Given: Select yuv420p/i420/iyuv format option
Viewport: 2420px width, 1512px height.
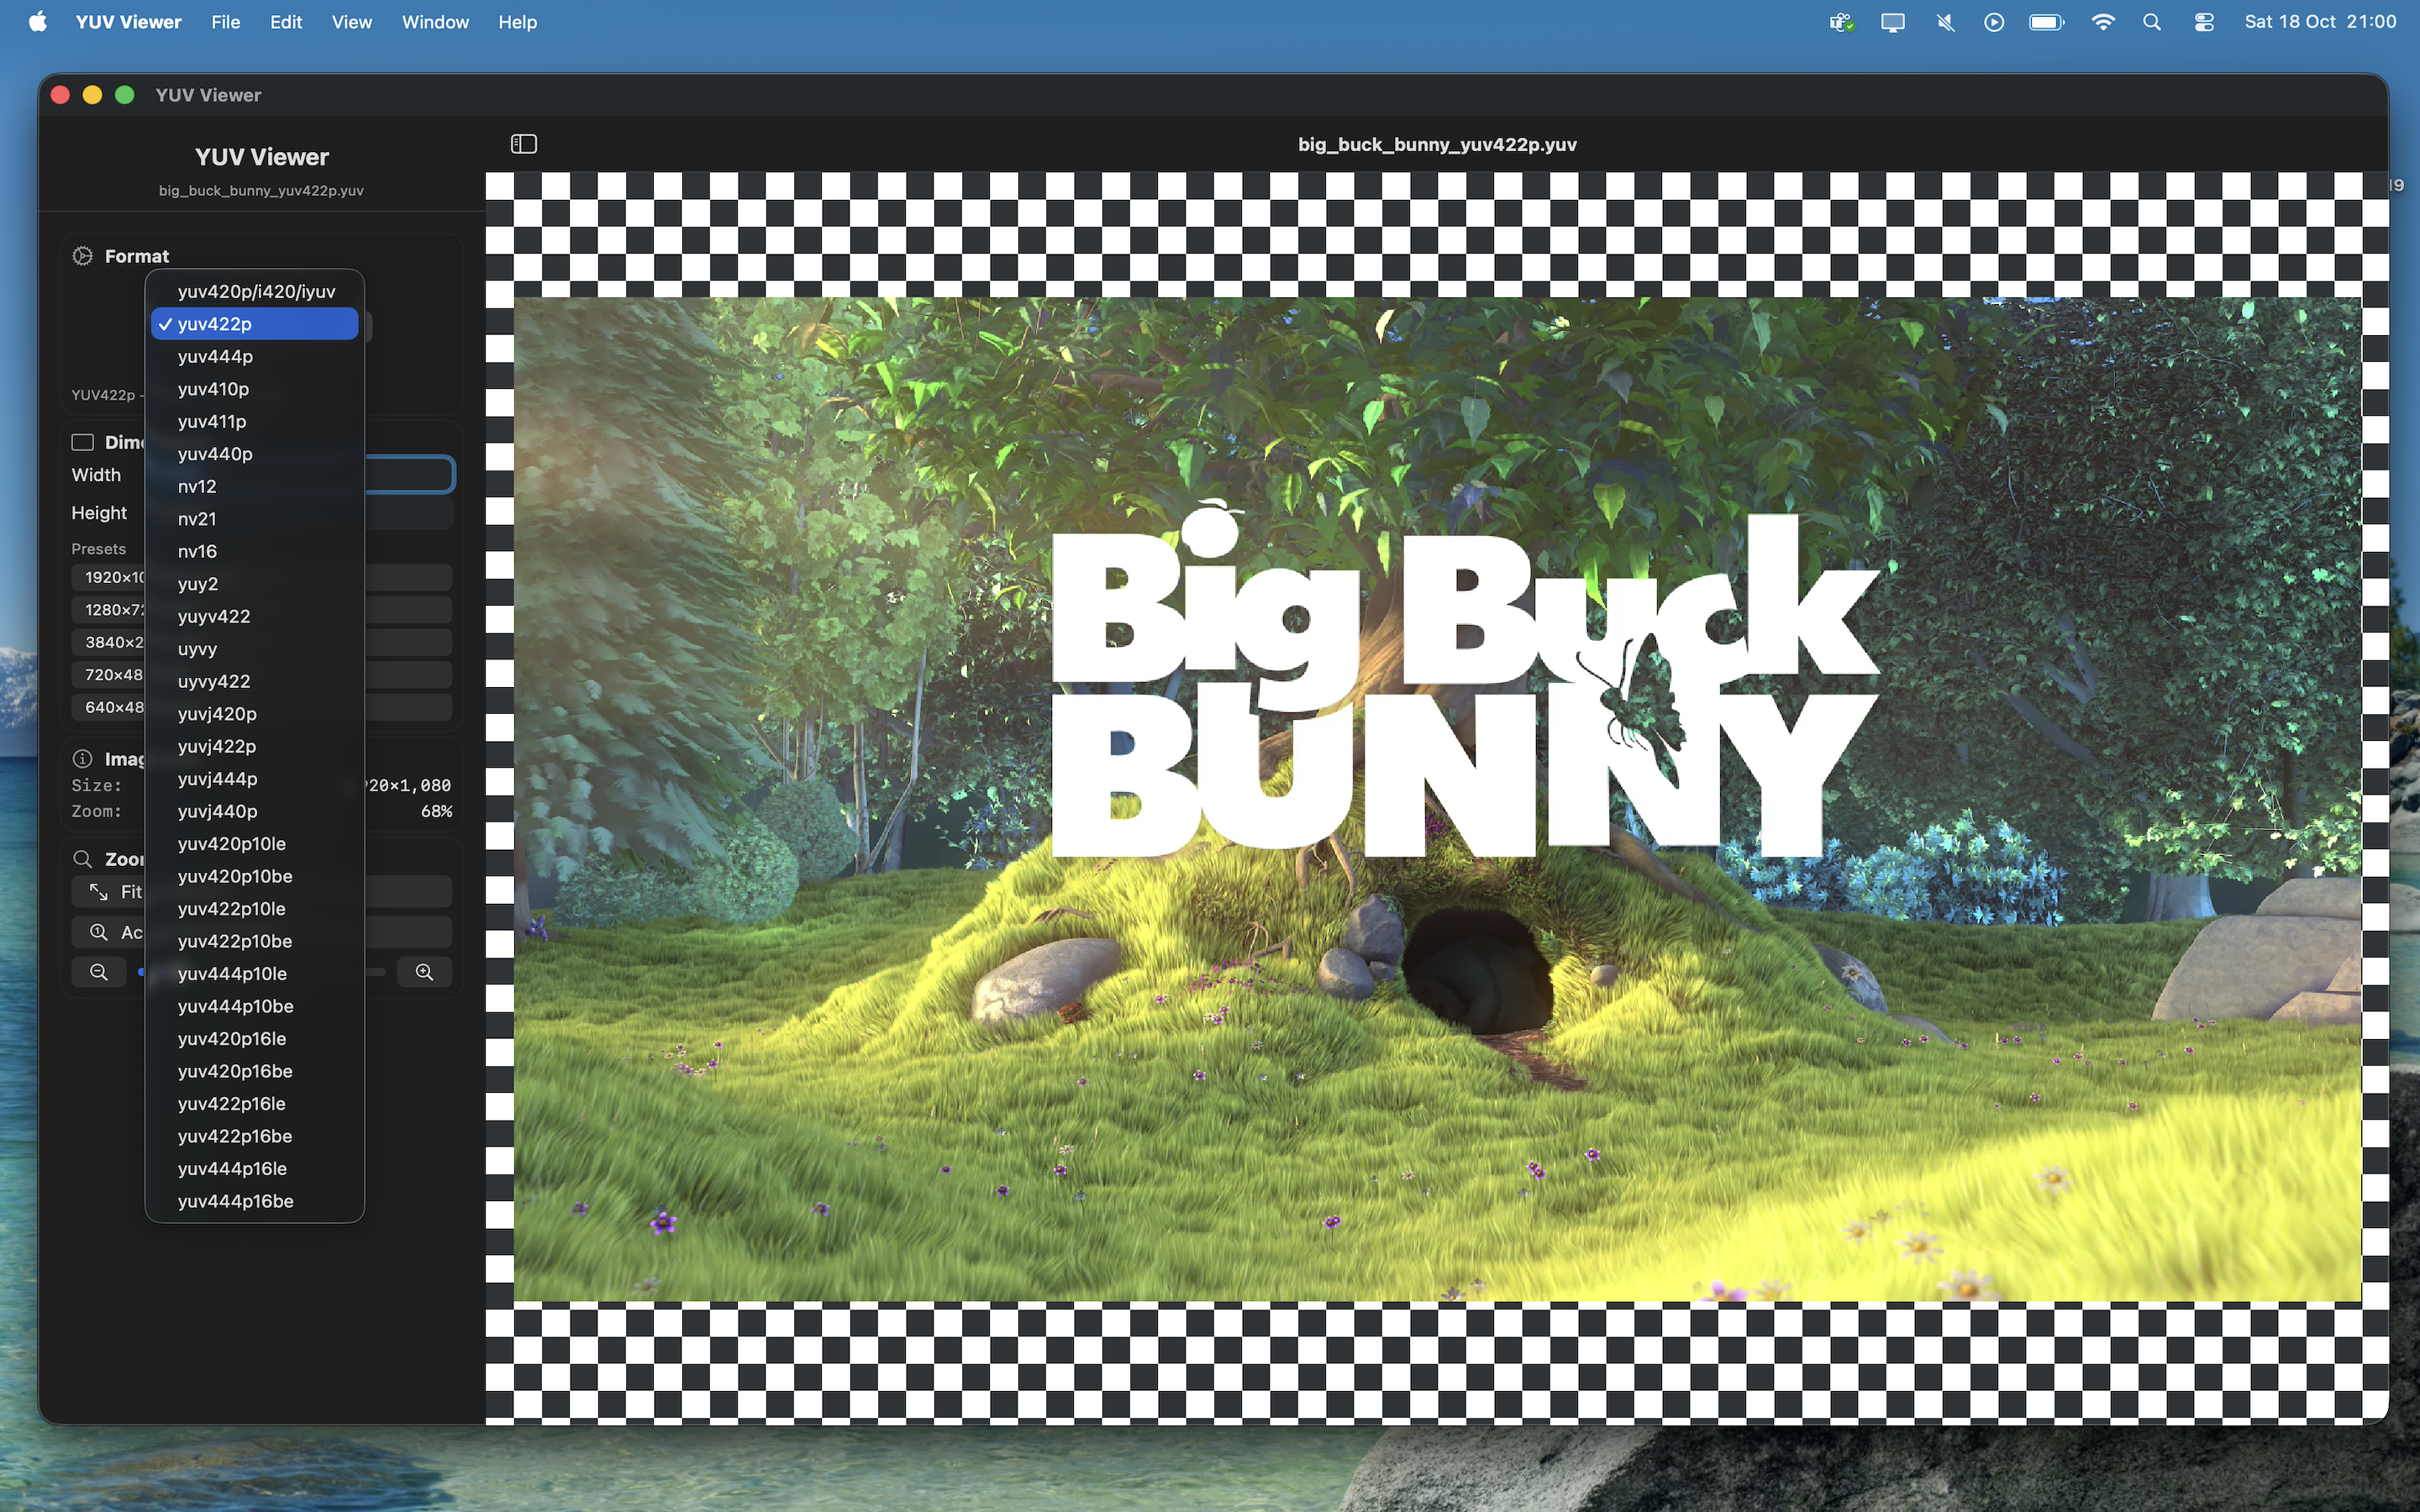Looking at the screenshot, I should tap(256, 291).
